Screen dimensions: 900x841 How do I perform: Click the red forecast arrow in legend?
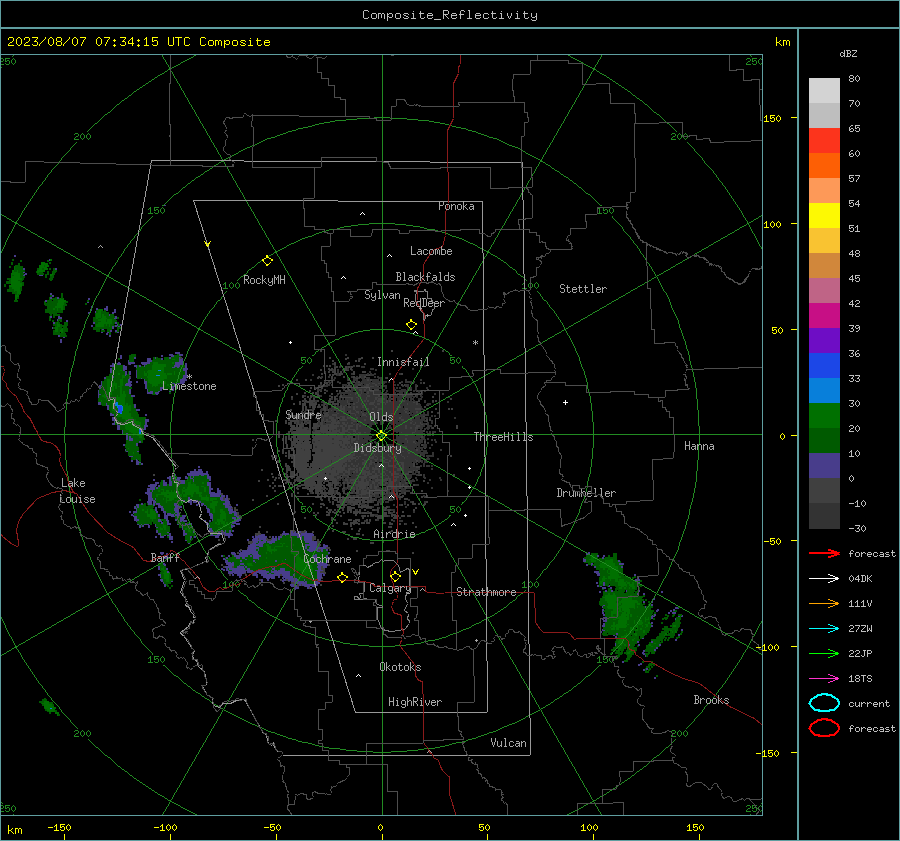(x=824, y=553)
